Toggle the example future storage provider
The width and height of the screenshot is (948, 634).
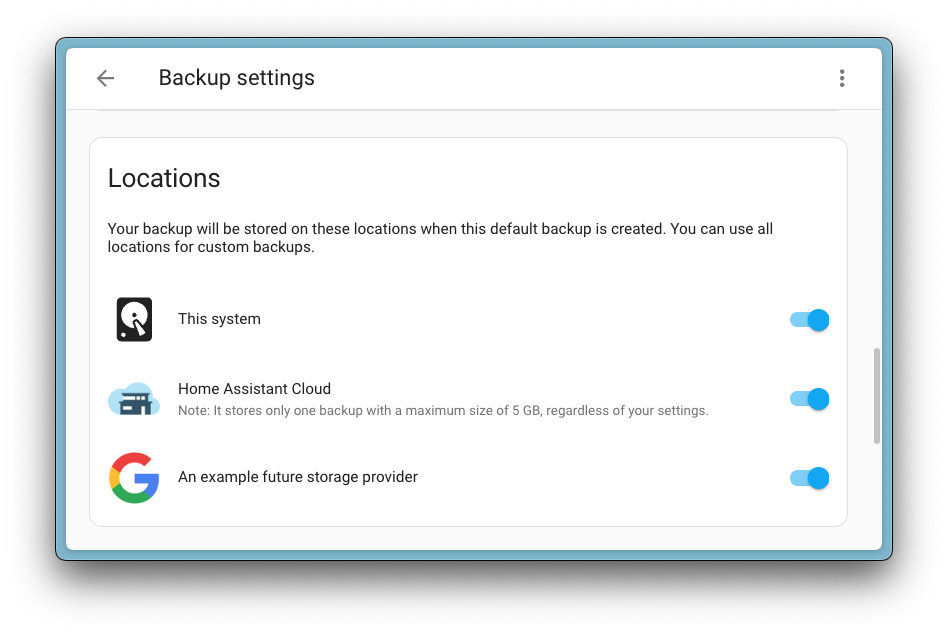click(809, 478)
